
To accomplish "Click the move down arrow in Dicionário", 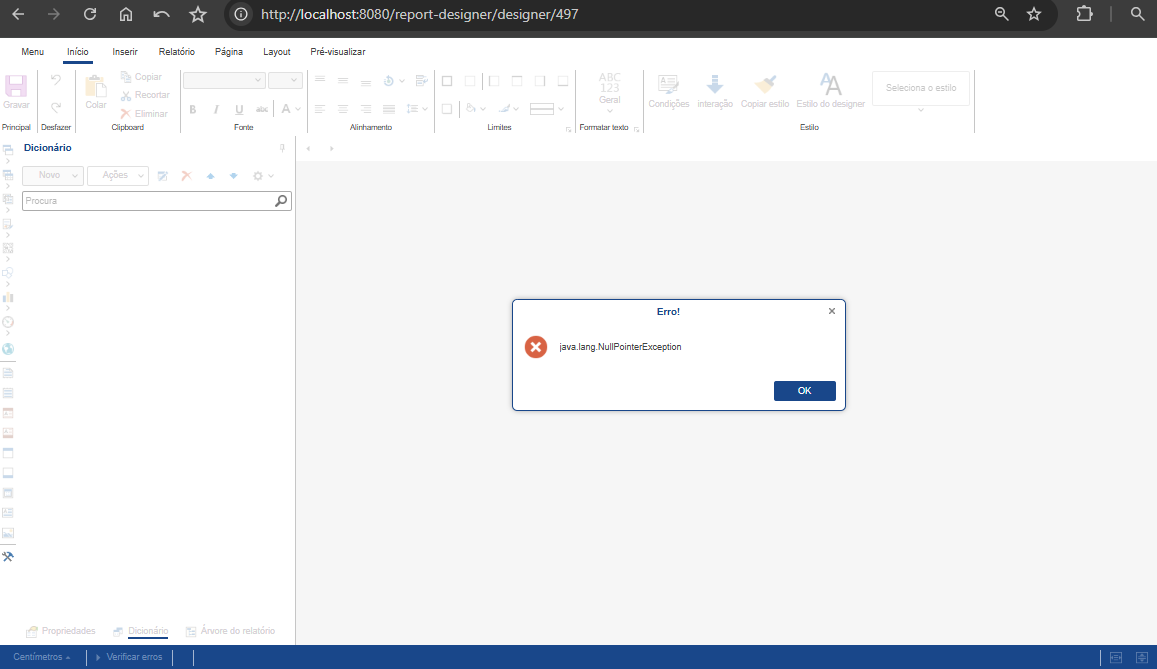I will click(233, 176).
